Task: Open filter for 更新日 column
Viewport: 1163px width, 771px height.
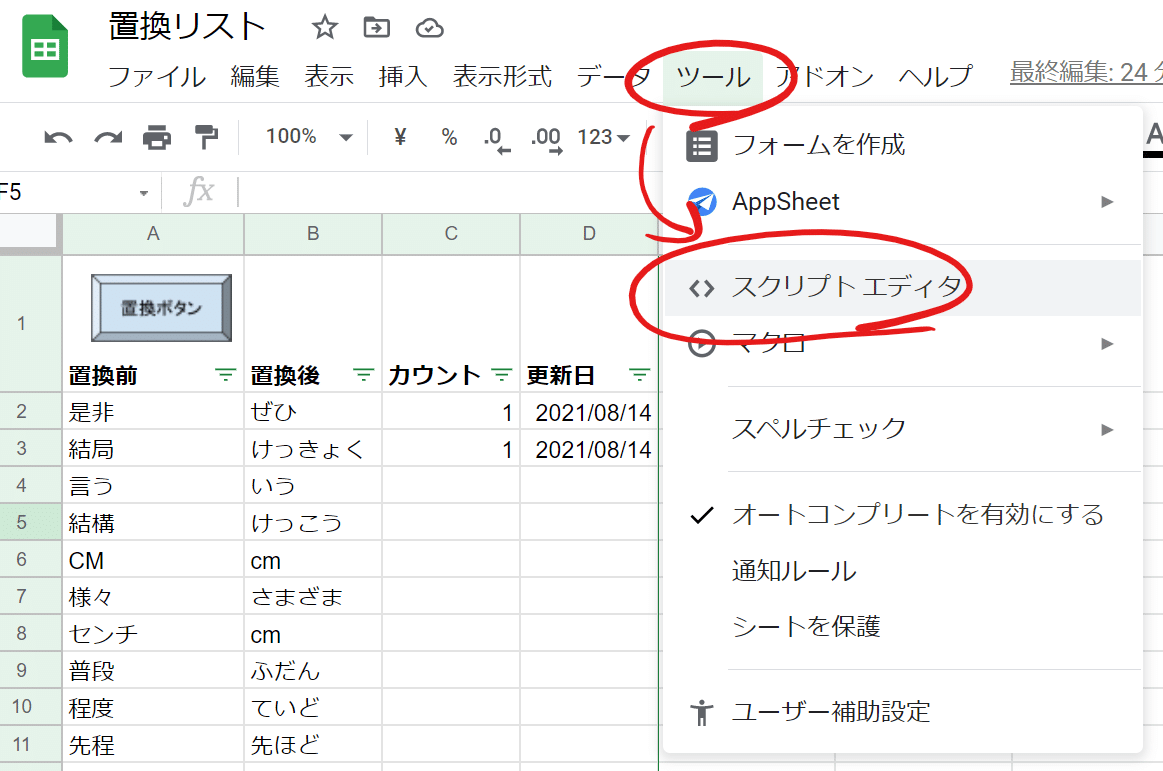Action: [639, 375]
